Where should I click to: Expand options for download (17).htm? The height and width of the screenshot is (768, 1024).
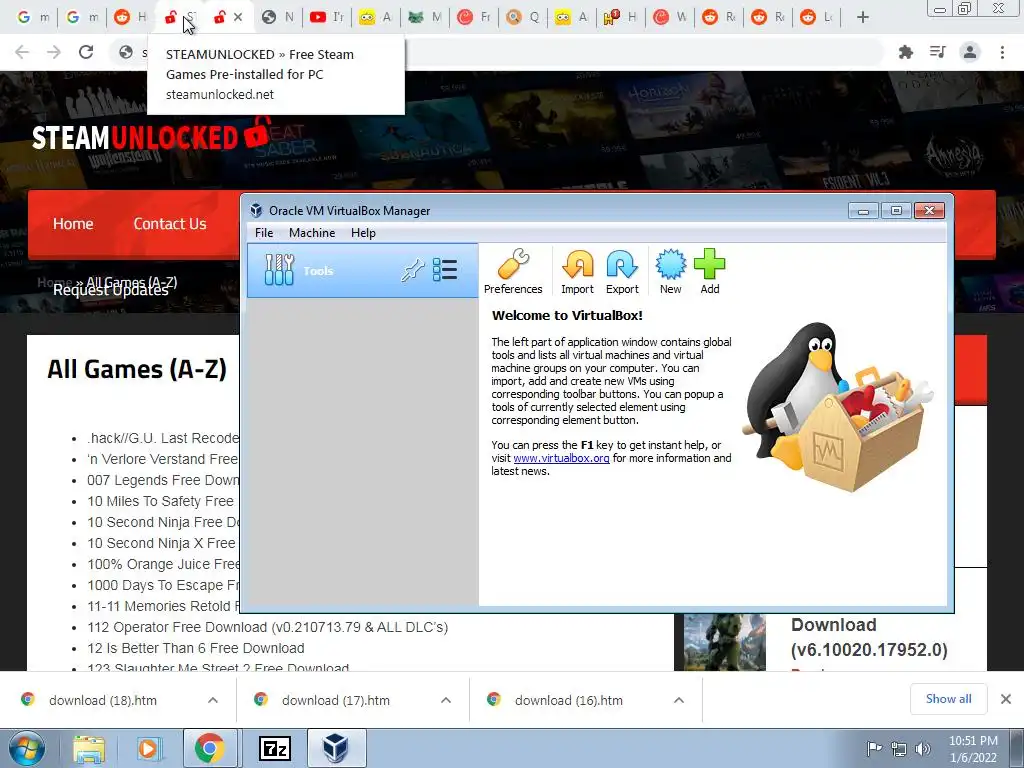446,700
